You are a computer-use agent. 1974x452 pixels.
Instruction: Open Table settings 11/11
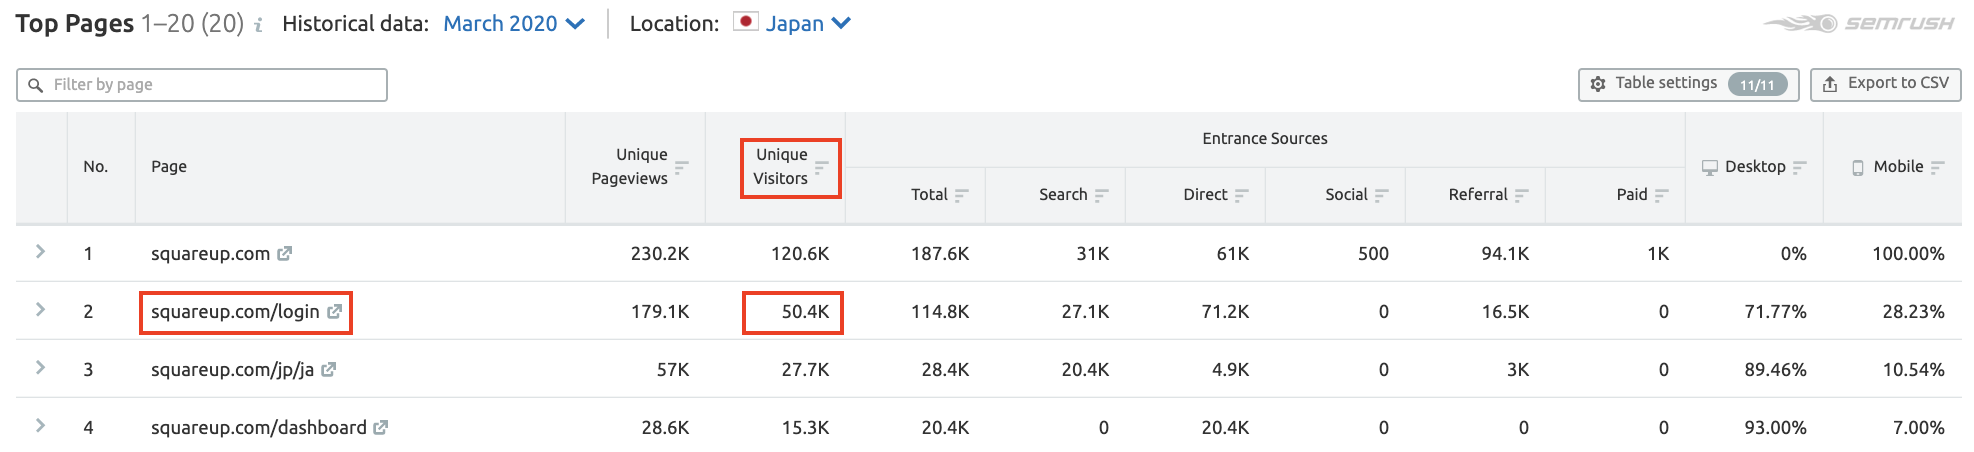[x=1689, y=84]
